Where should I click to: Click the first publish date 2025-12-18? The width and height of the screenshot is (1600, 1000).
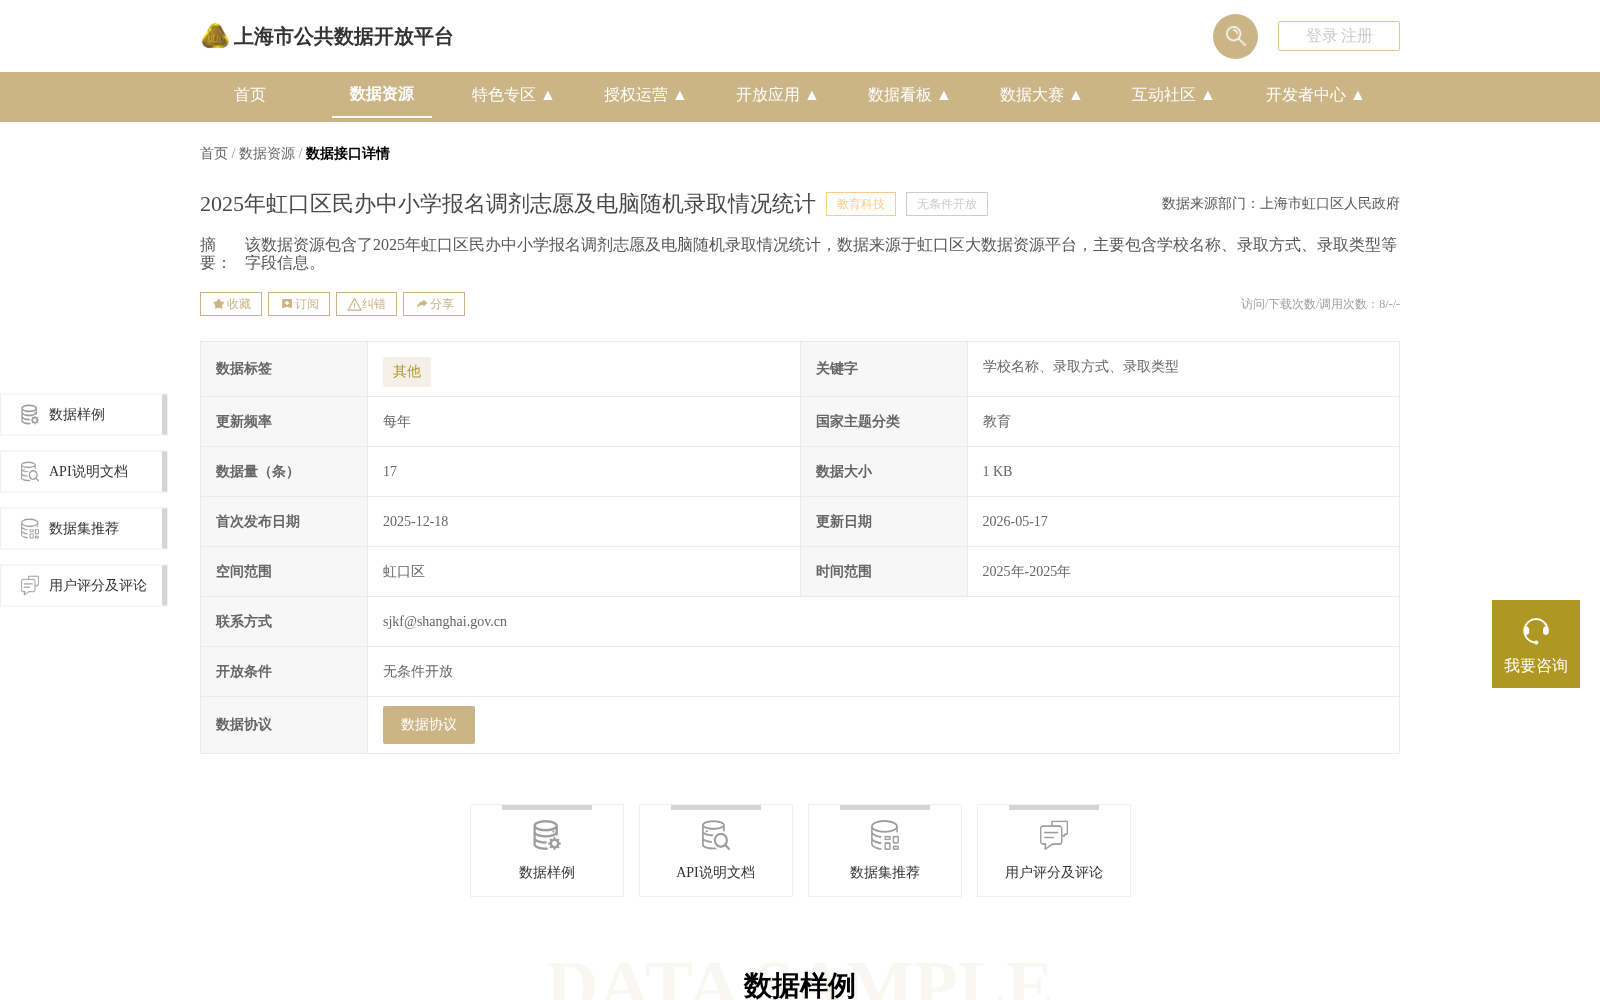pyautogui.click(x=416, y=522)
